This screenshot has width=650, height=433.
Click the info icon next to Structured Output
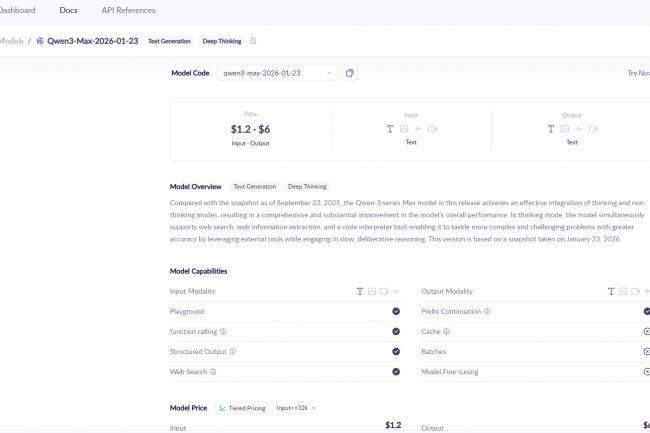point(233,352)
